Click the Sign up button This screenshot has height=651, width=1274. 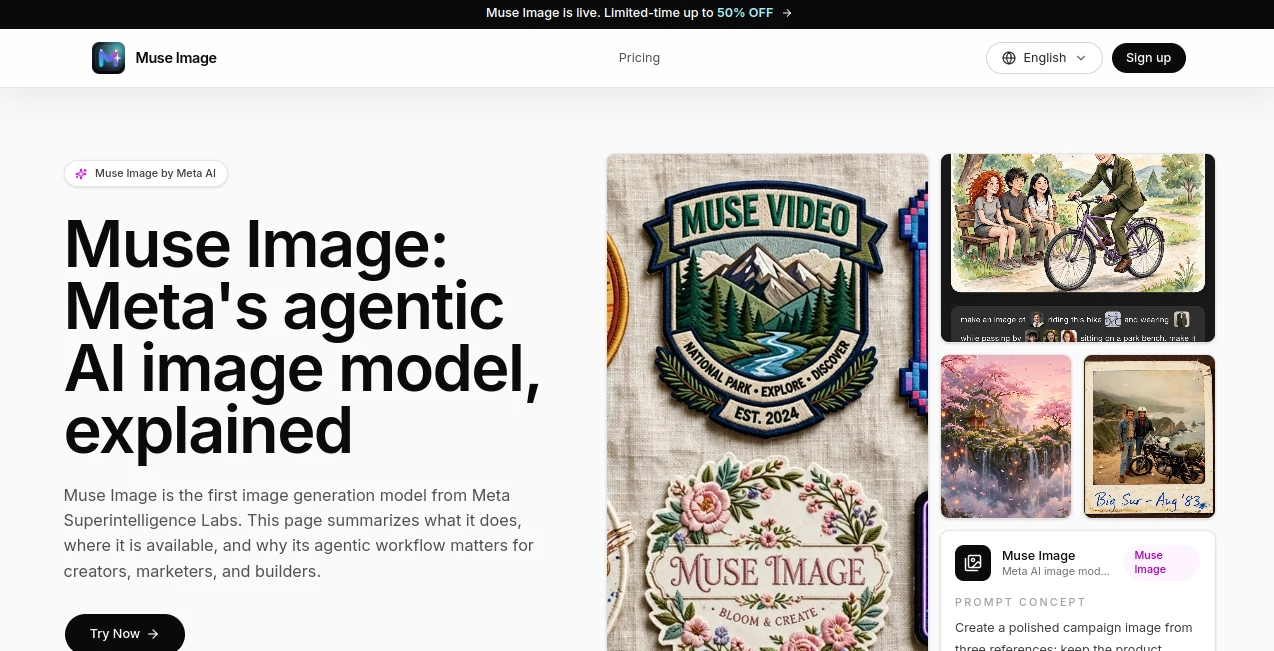[1148, 58]
